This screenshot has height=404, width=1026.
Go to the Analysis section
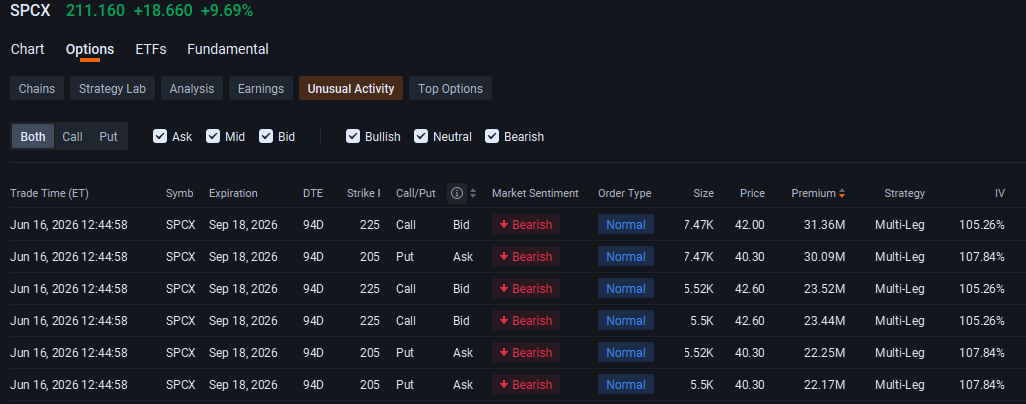pos(192,88)
